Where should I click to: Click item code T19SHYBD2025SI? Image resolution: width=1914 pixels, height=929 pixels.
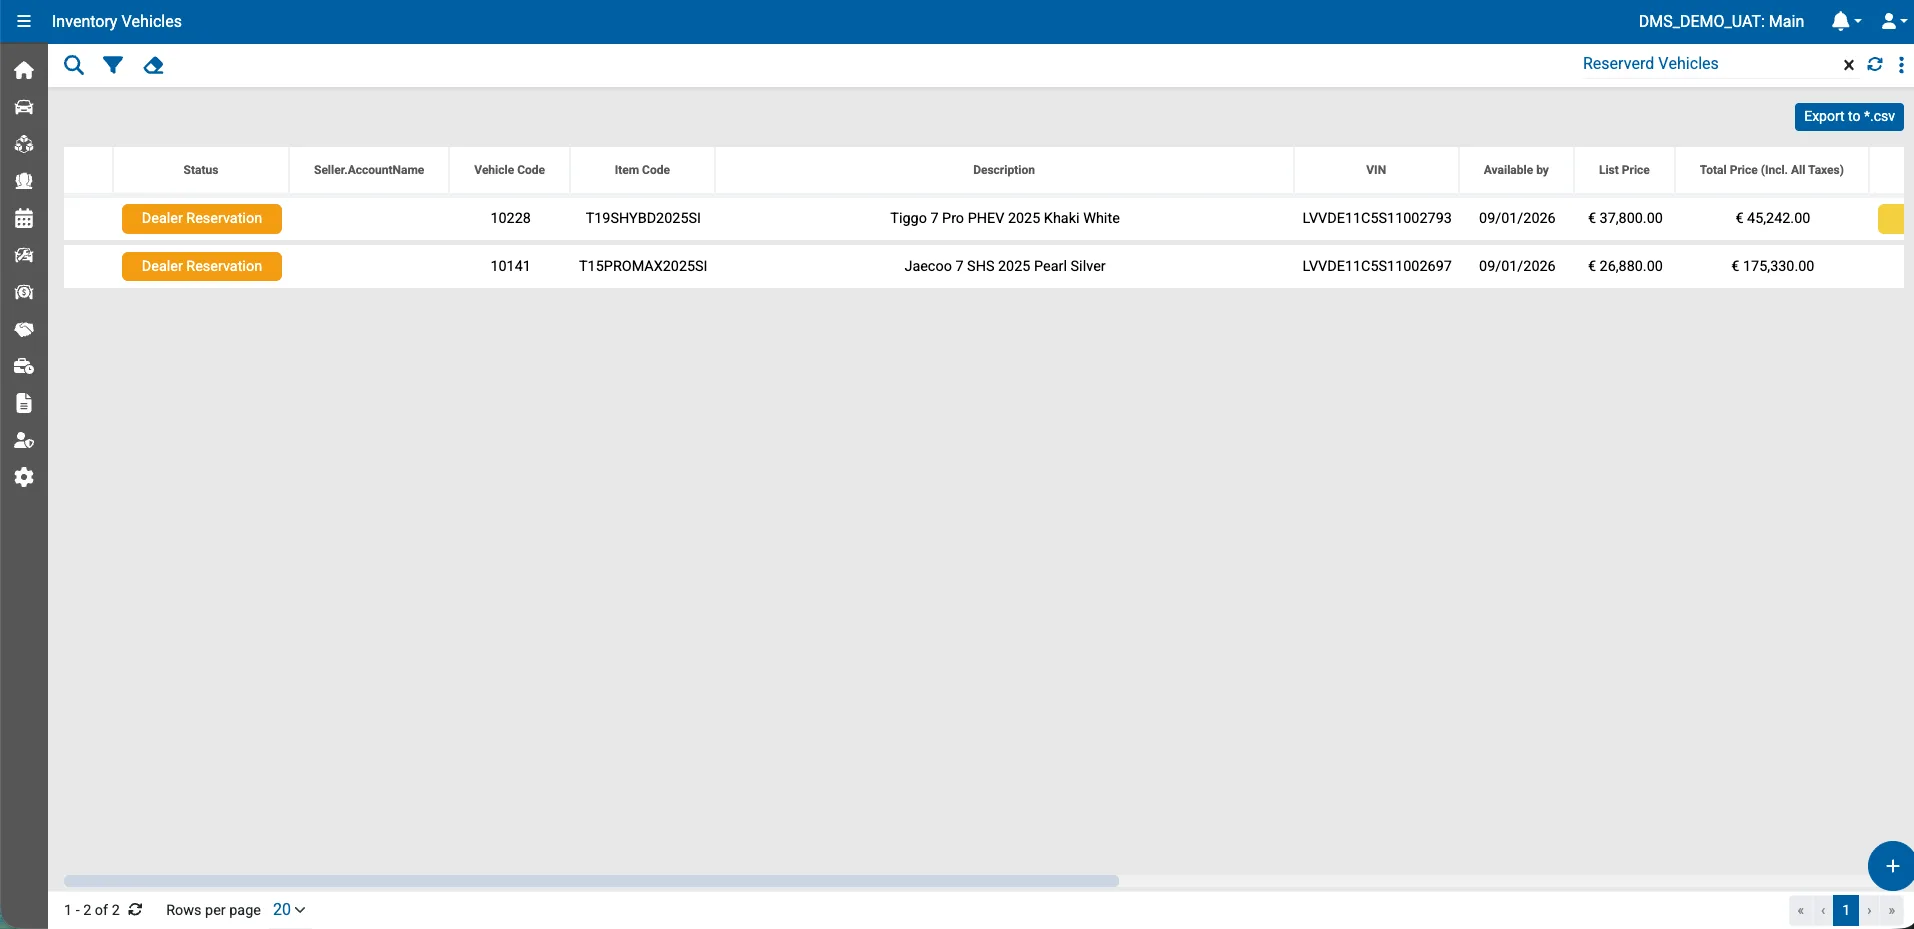[x=643, y=218]
